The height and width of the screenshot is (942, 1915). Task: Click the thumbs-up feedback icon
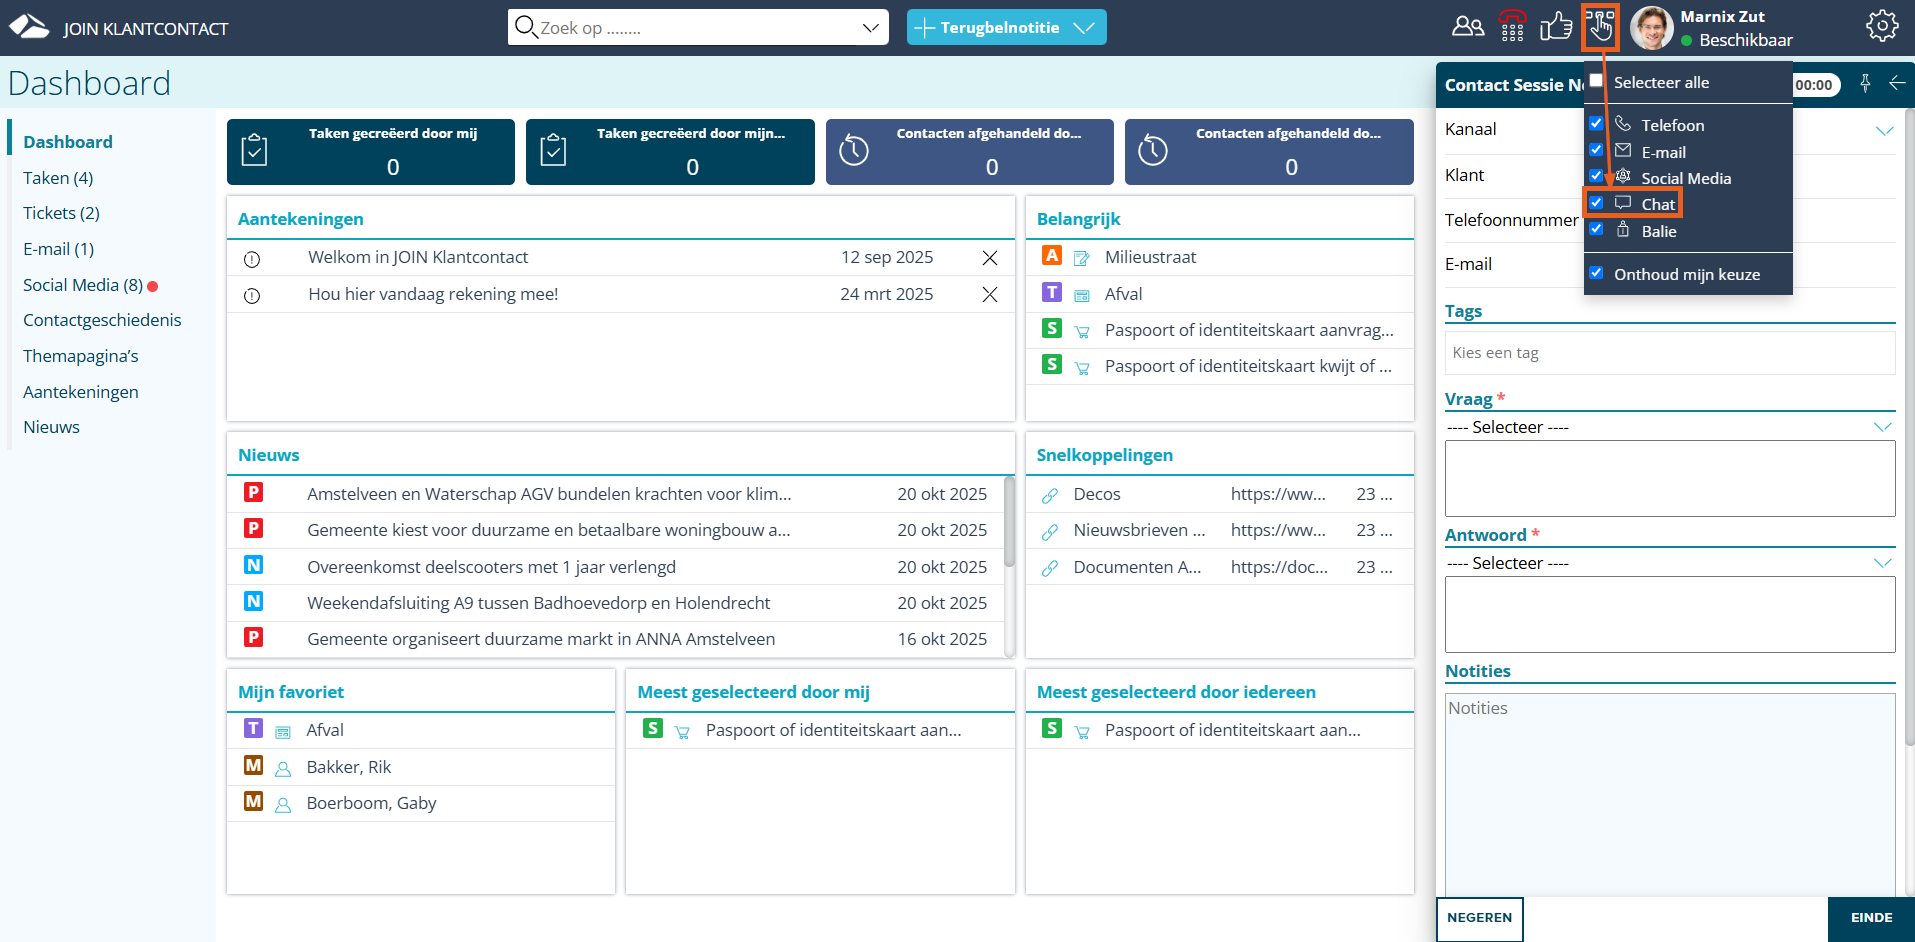point(1556,27)
